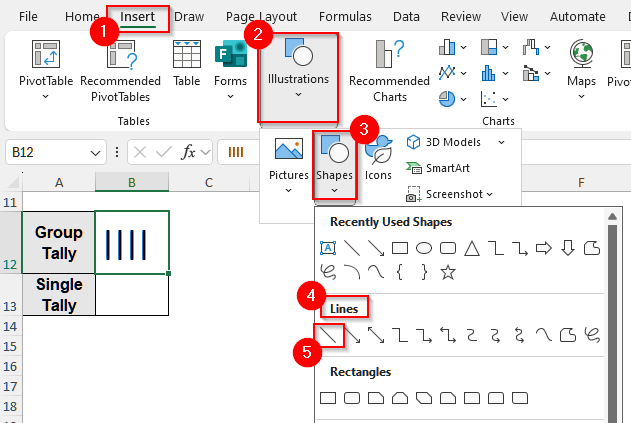The height and width of the screenshot is (423, 631).
Task: Open the waterfall chart dropdown
Action: click(547, 47)
